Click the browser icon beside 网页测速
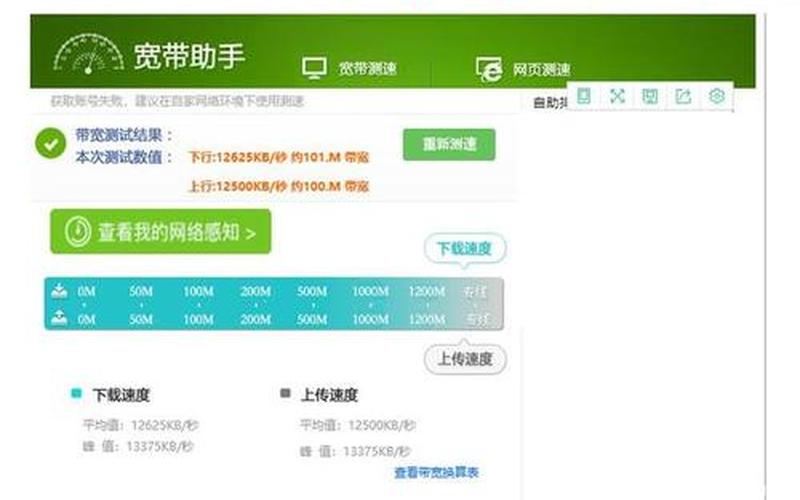Viewport: 800px width, 500px height. coord(489,69)
